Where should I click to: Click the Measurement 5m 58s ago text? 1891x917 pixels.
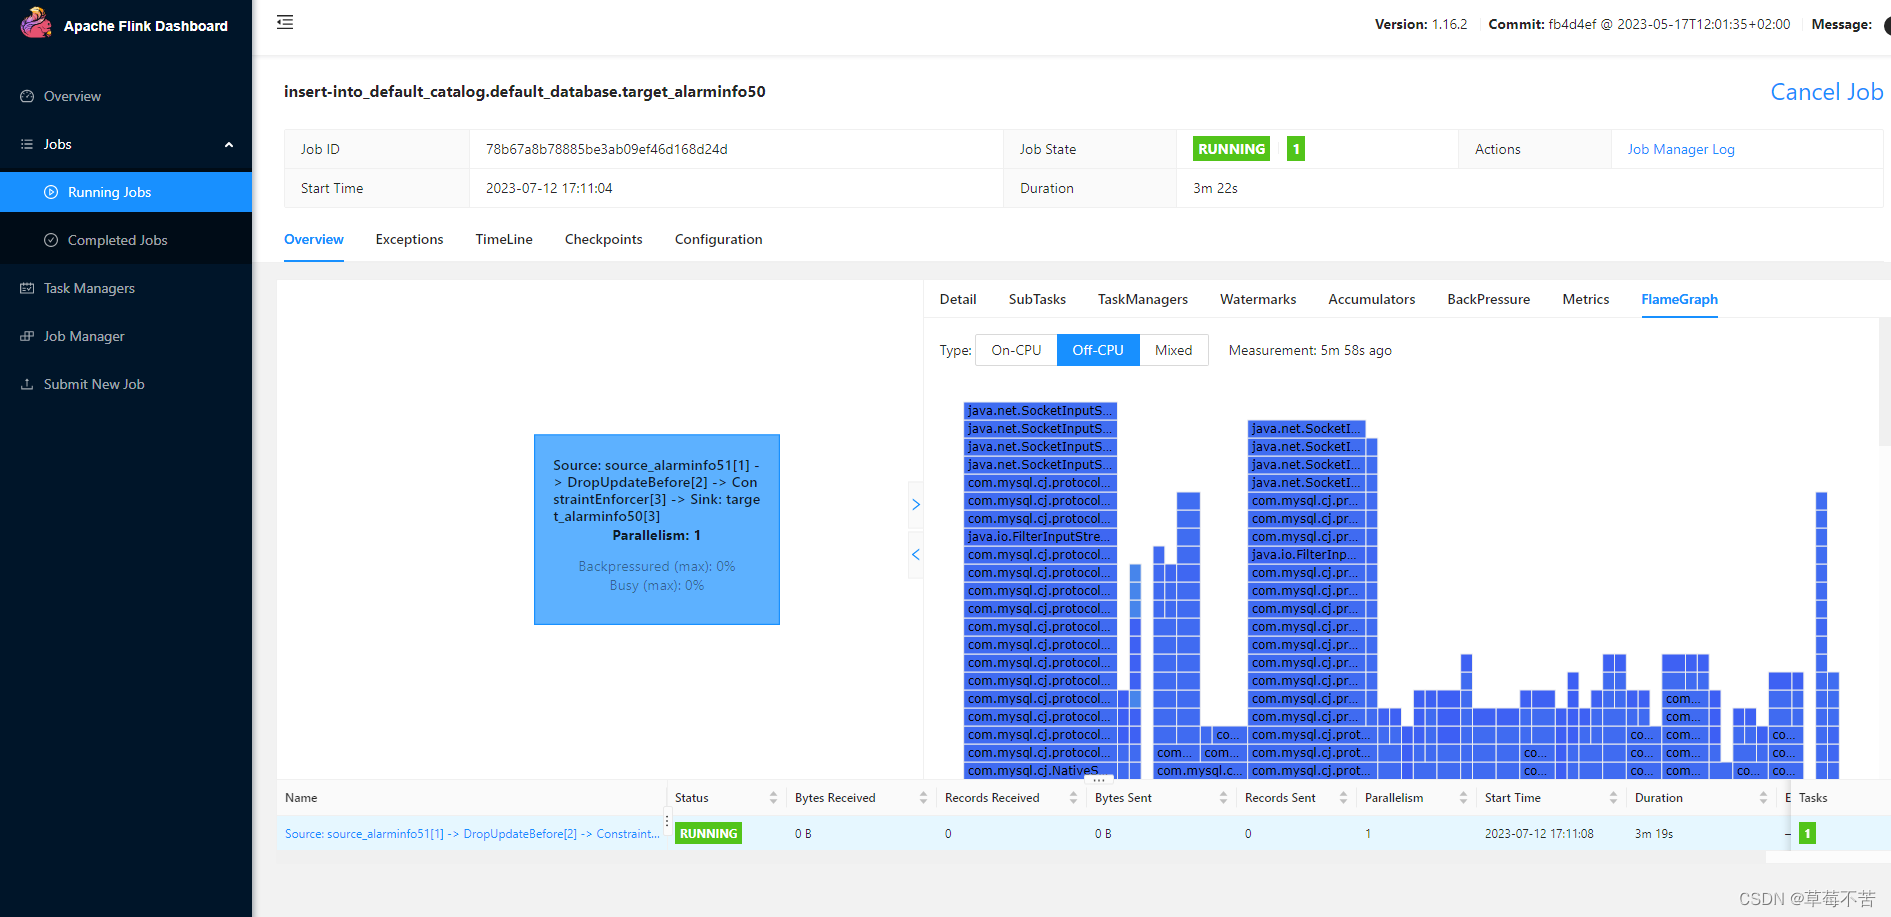point(1310,350)
